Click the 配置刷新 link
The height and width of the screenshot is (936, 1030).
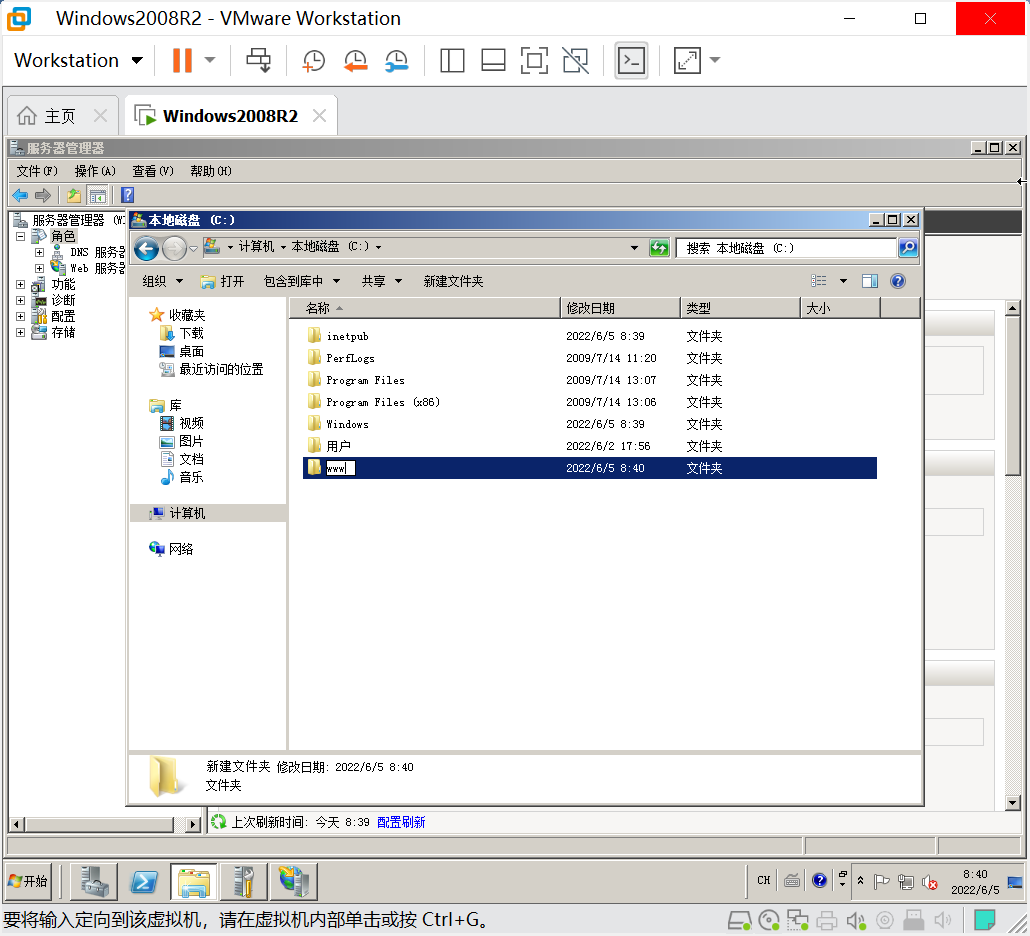coord(401,822)
